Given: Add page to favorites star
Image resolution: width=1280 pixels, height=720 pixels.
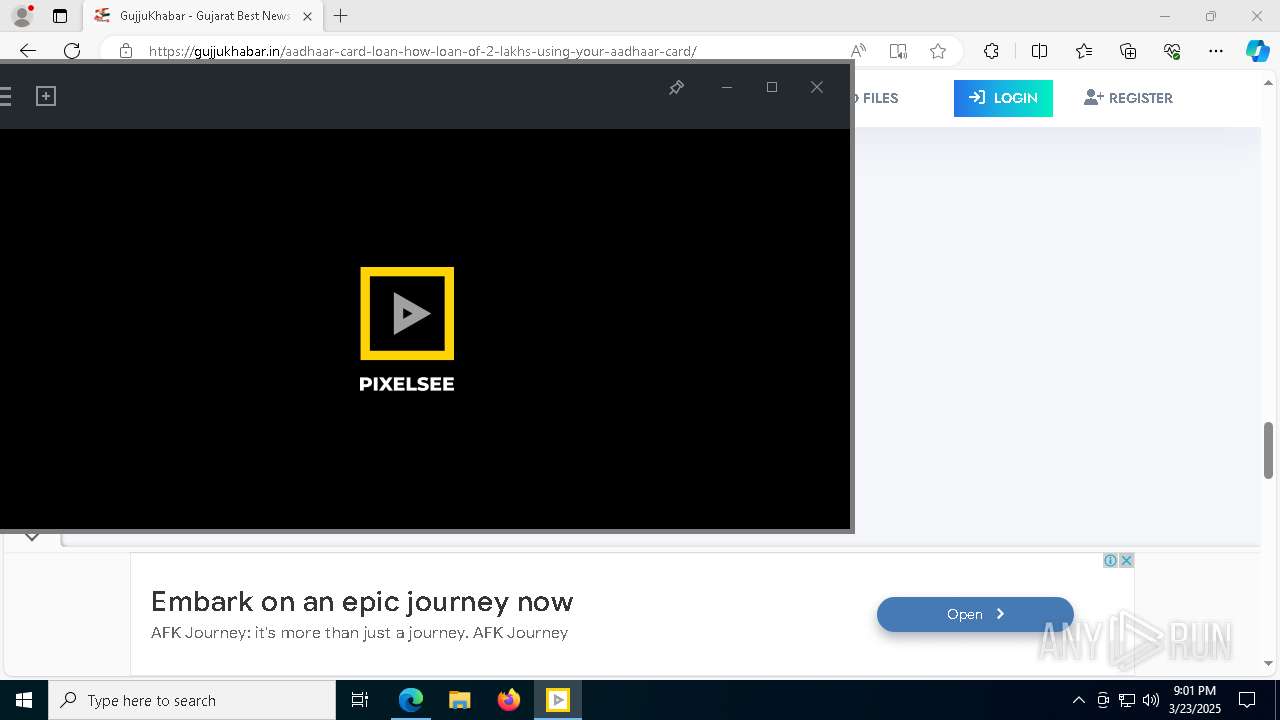Looking at the screenshot, I should (x=937, y=51).
